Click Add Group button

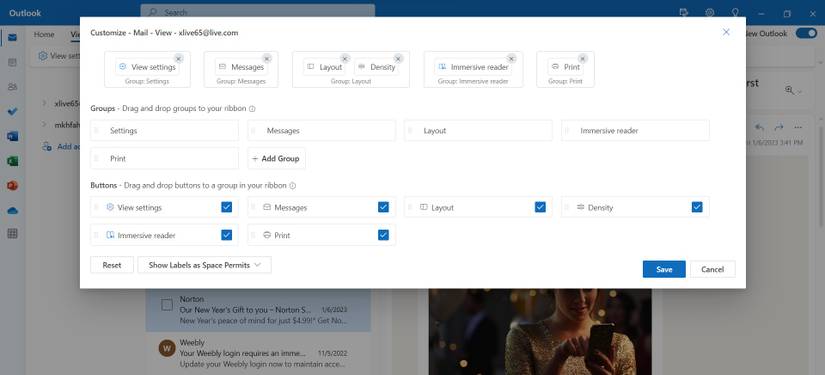(276, 158)
